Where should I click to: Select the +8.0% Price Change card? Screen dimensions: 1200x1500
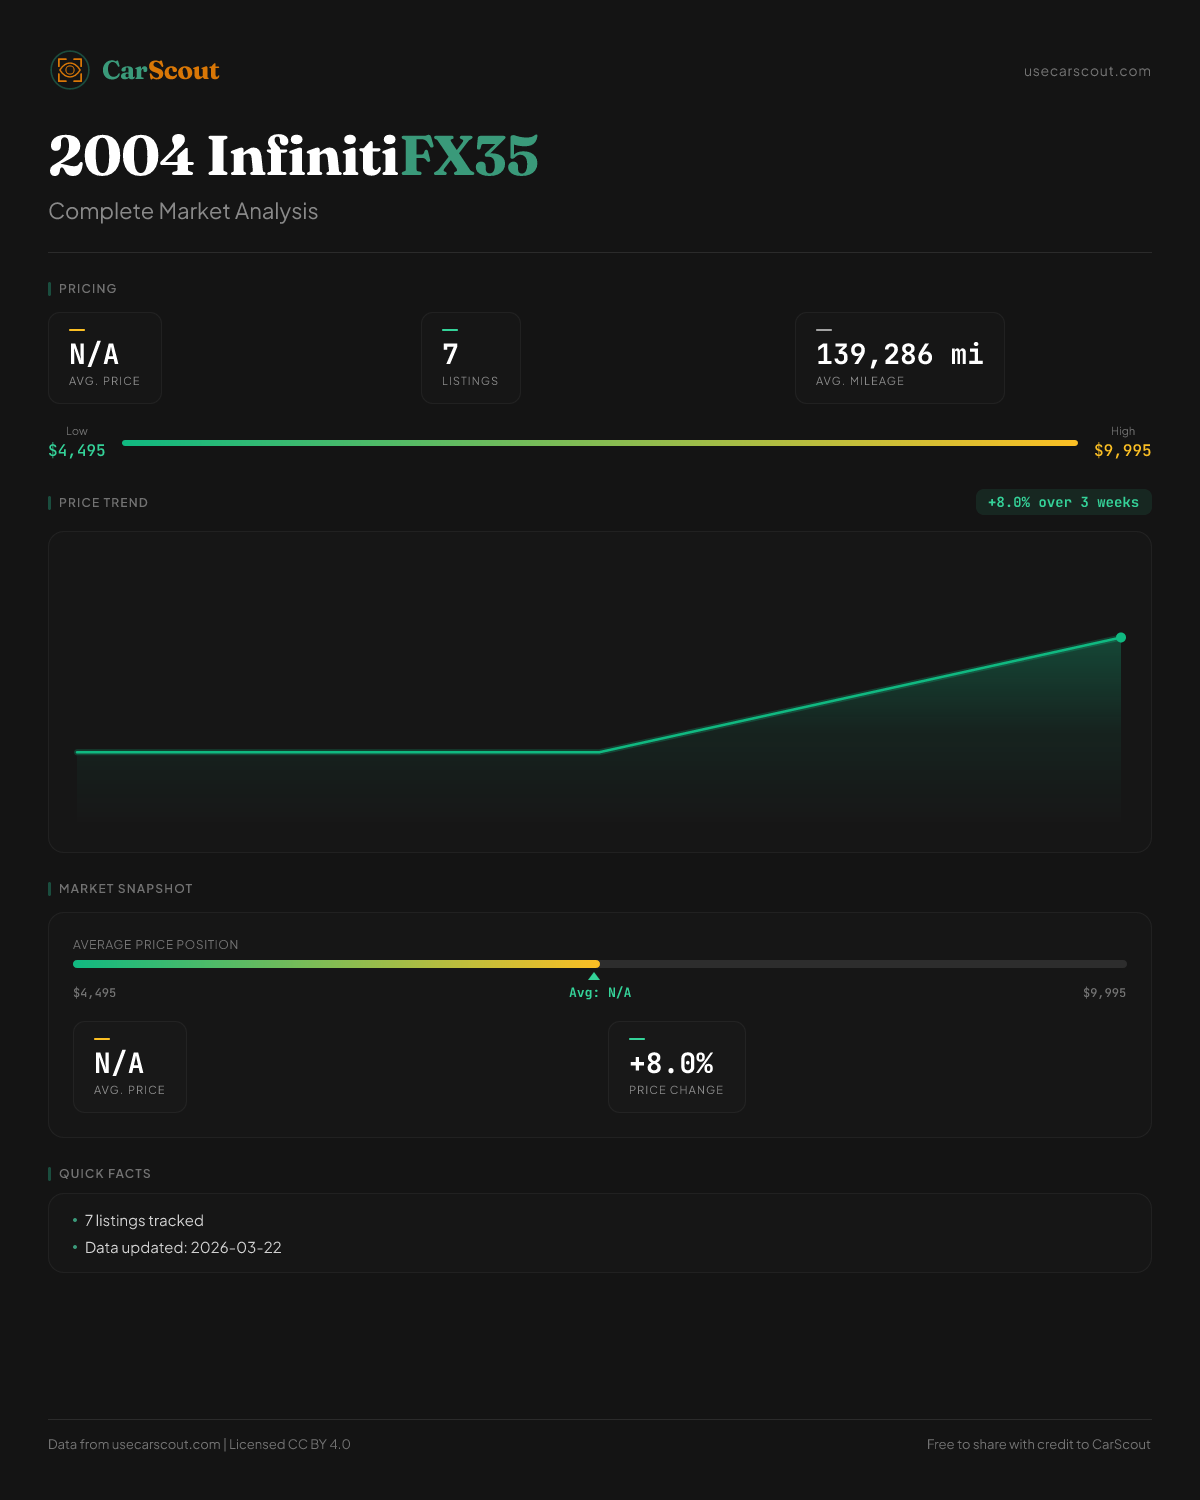tap(676, 1067)
